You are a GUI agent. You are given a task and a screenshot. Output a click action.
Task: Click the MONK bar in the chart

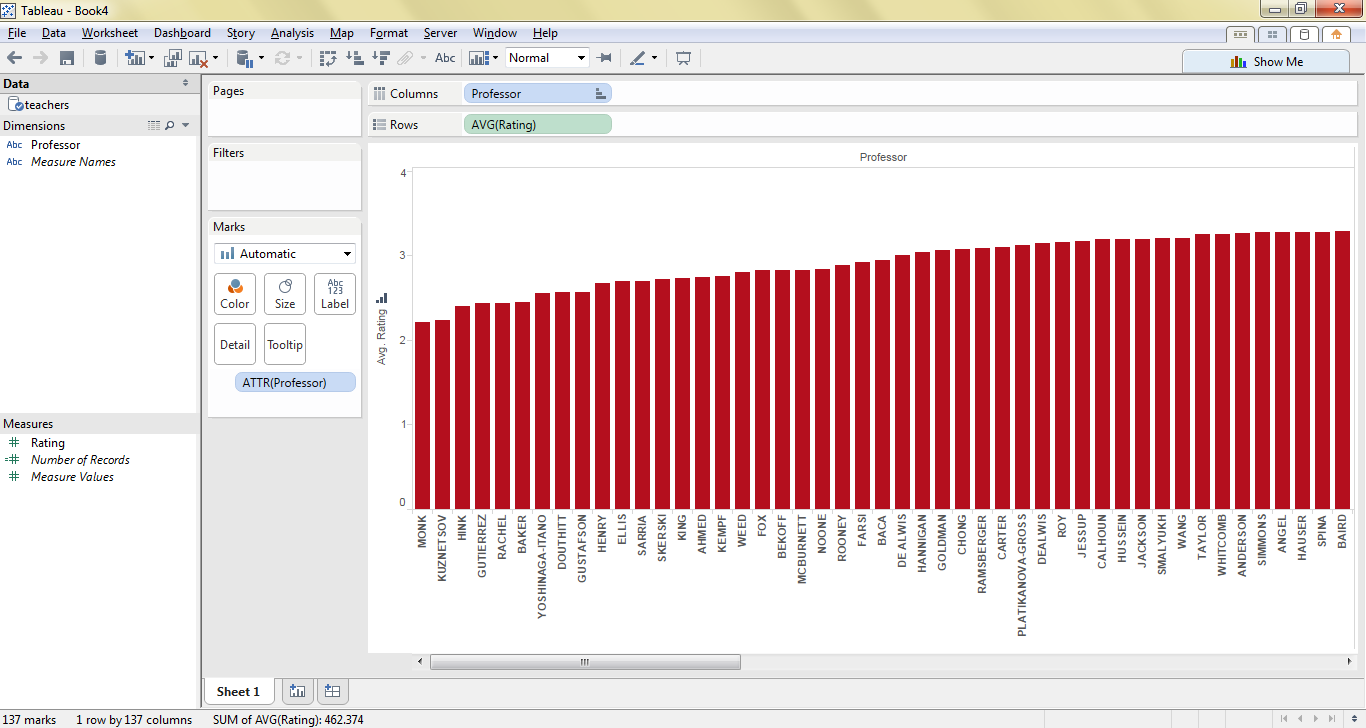coord(422,415)
